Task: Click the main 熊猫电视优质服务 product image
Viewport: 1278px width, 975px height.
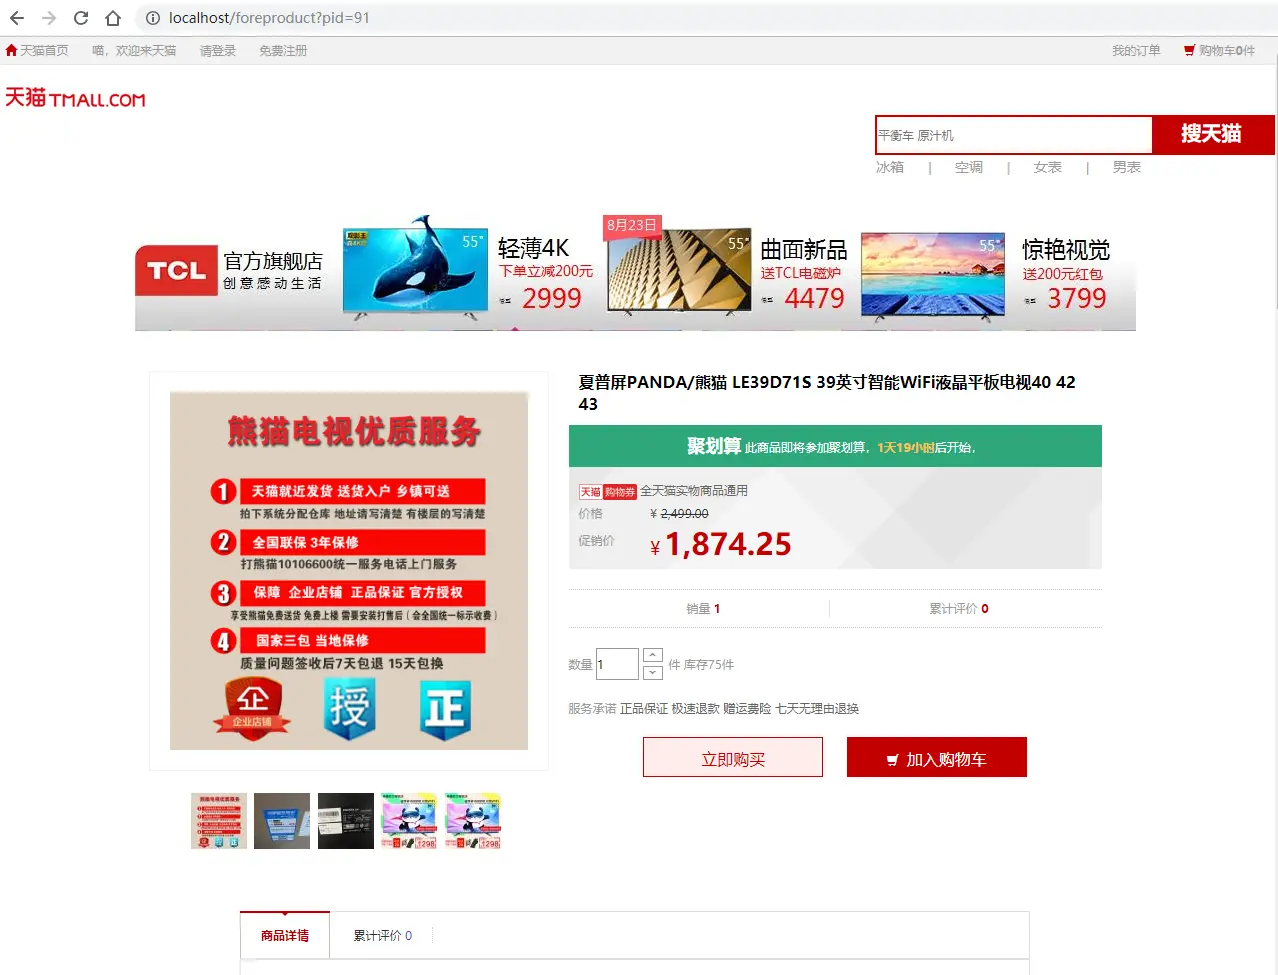Action: tap(349, 571)
